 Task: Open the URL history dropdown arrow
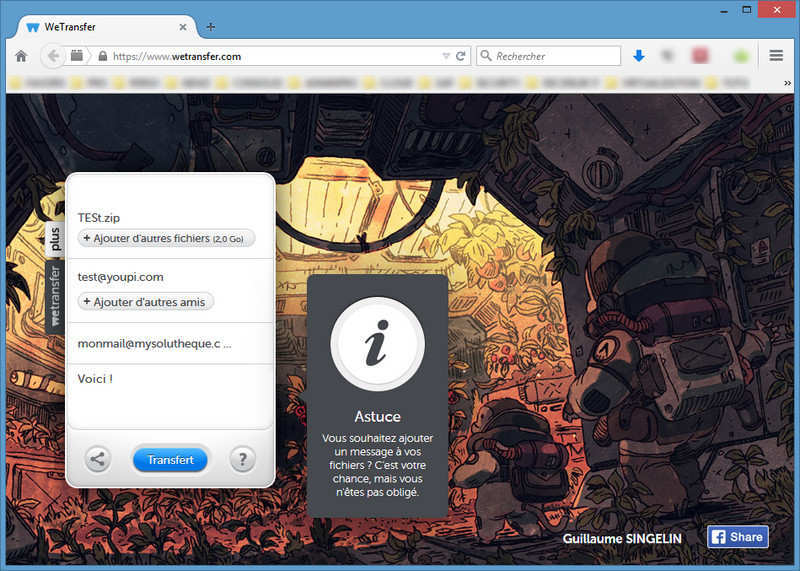446,56
